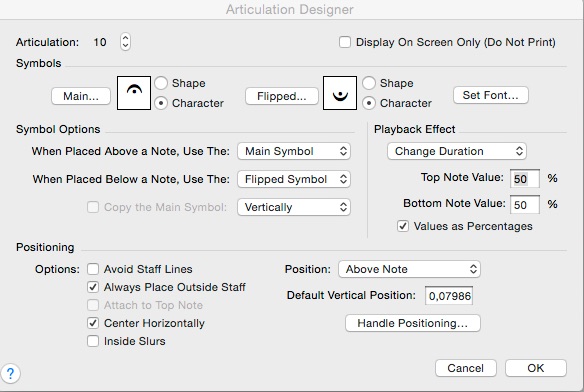Screen dimensions: 584x392
Task: Open the Vertically copy direction dropdown
Action: click(x=294, y=207)
